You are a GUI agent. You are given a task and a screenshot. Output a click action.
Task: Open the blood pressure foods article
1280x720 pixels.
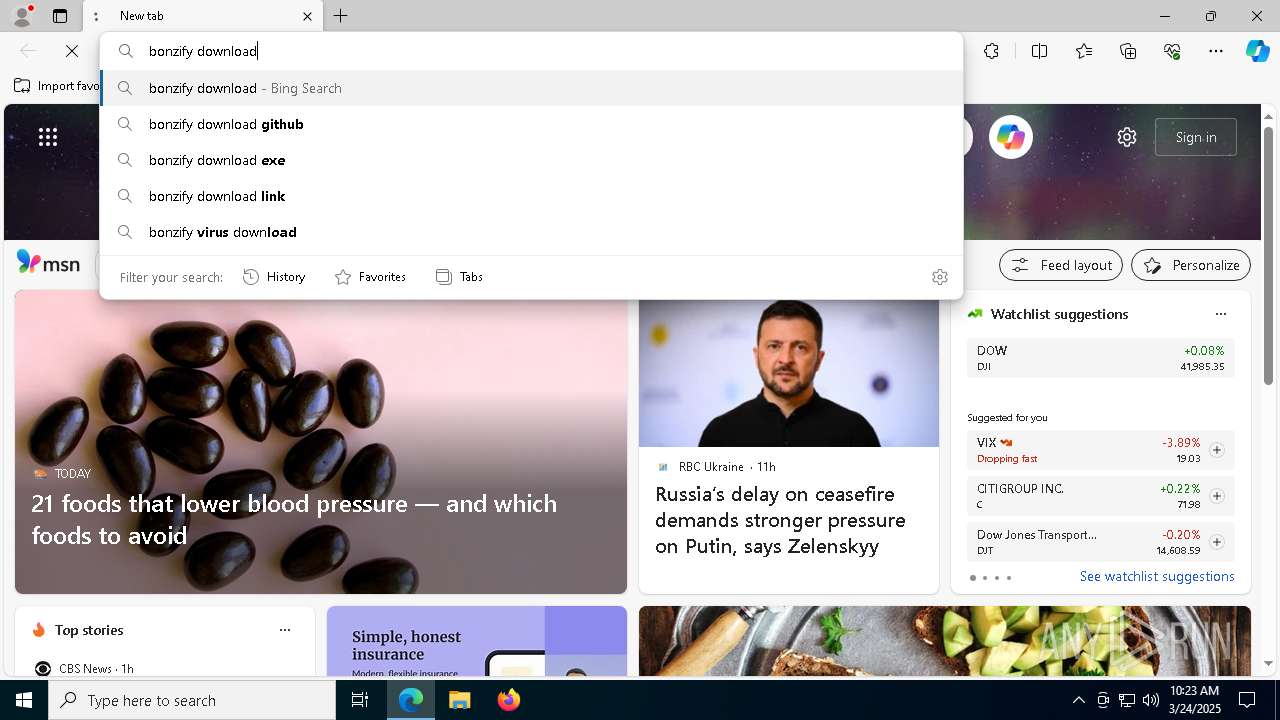(321, 442)
